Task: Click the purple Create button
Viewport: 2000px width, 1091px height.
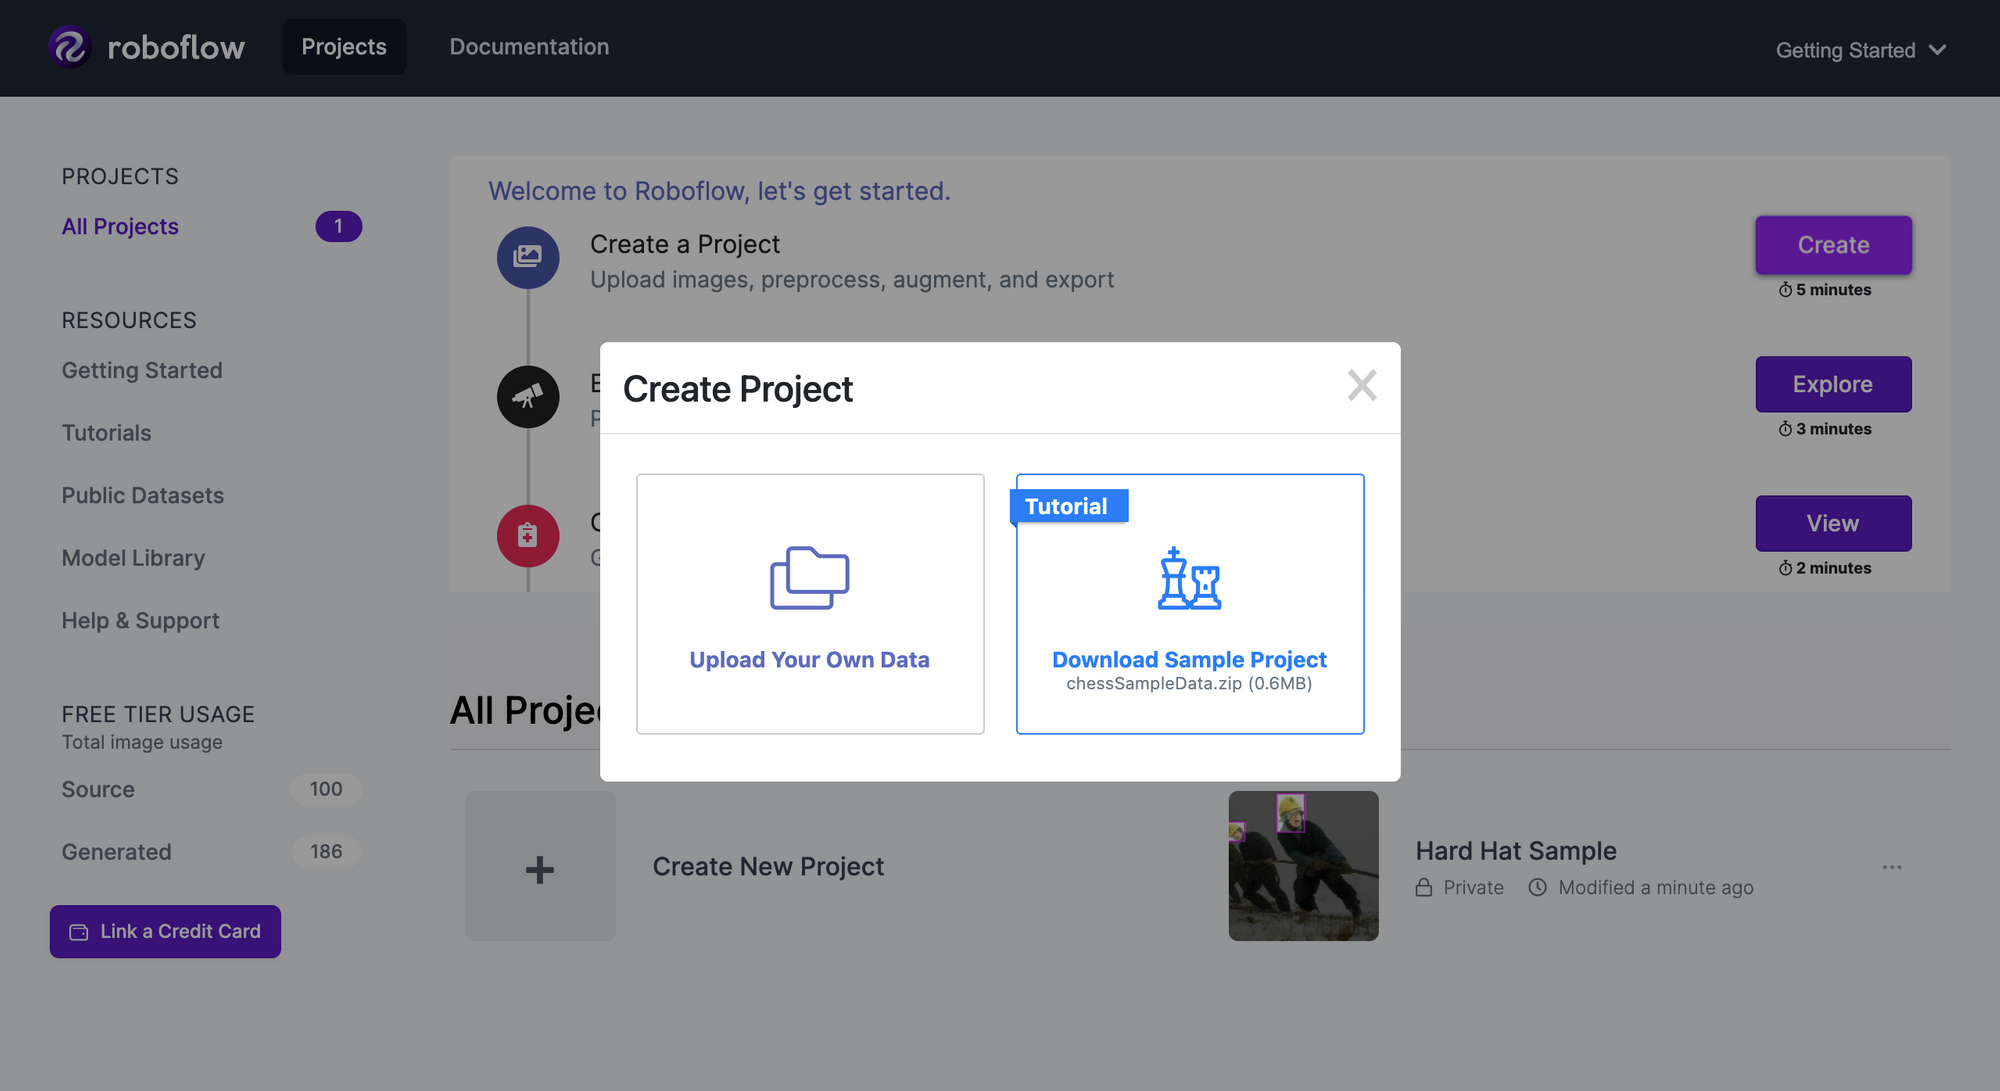Action: (x=1833, y=245)
